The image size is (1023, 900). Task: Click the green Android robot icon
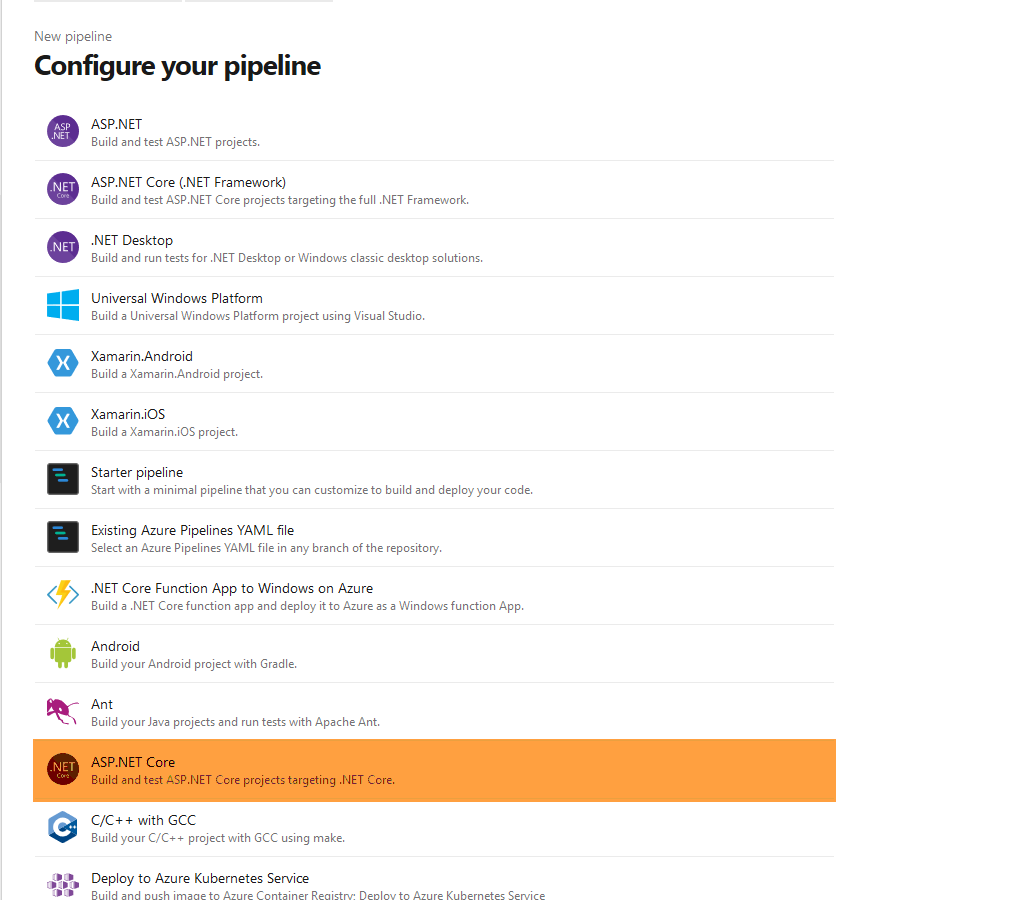(x=63, y=653)
